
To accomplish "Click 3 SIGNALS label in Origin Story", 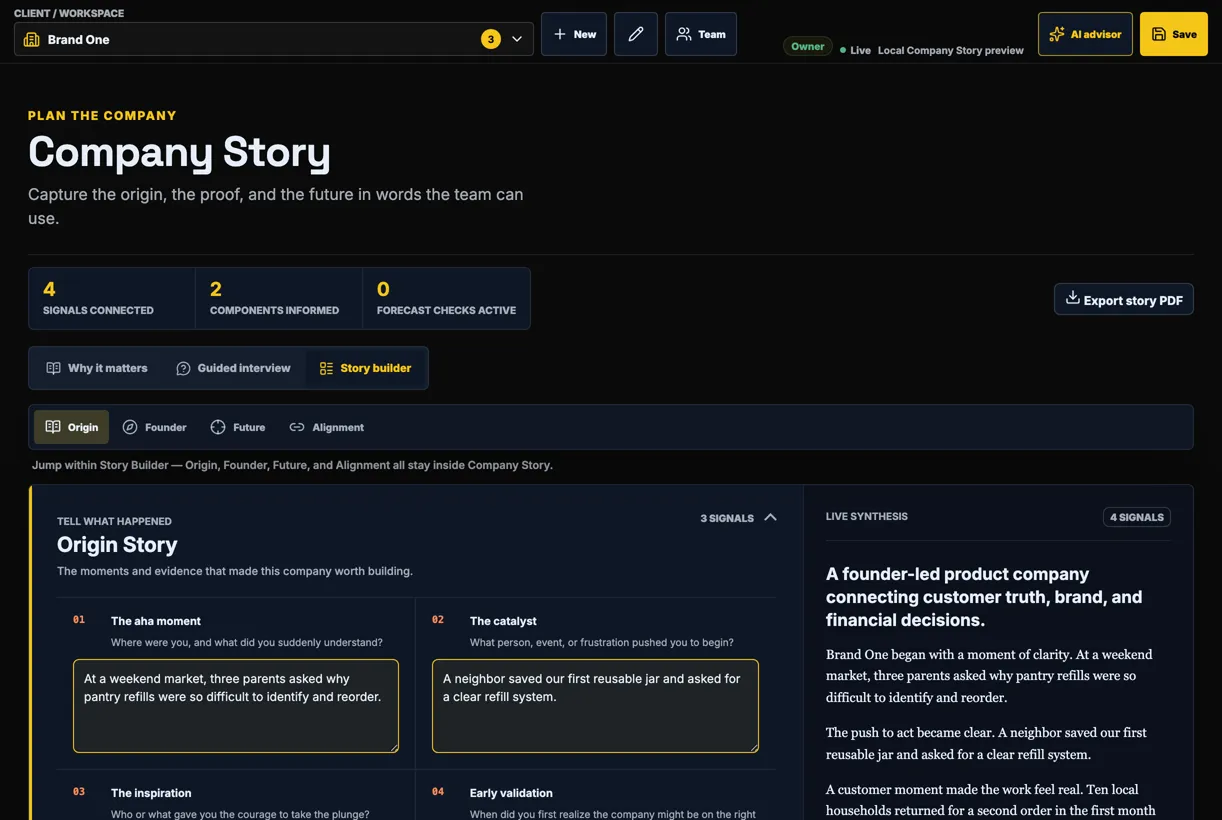I will point(727,518).
